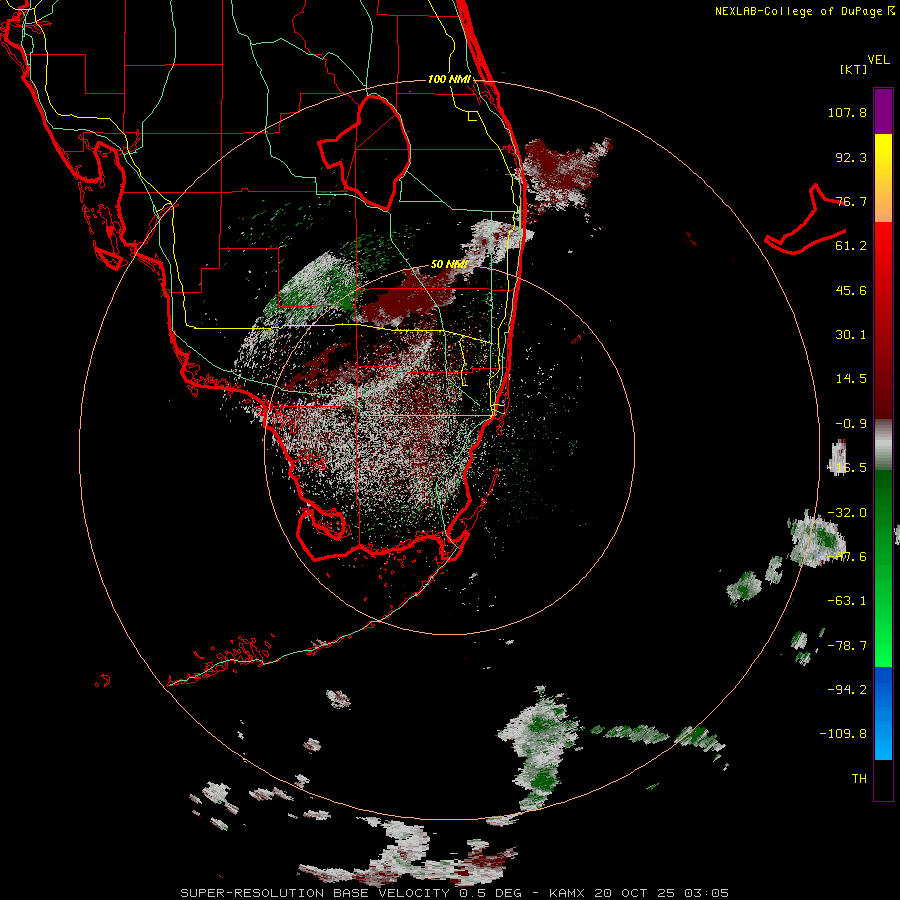Click the -94.2 legend value
Viewport: 900px width, 900px height.
[847, 689]
